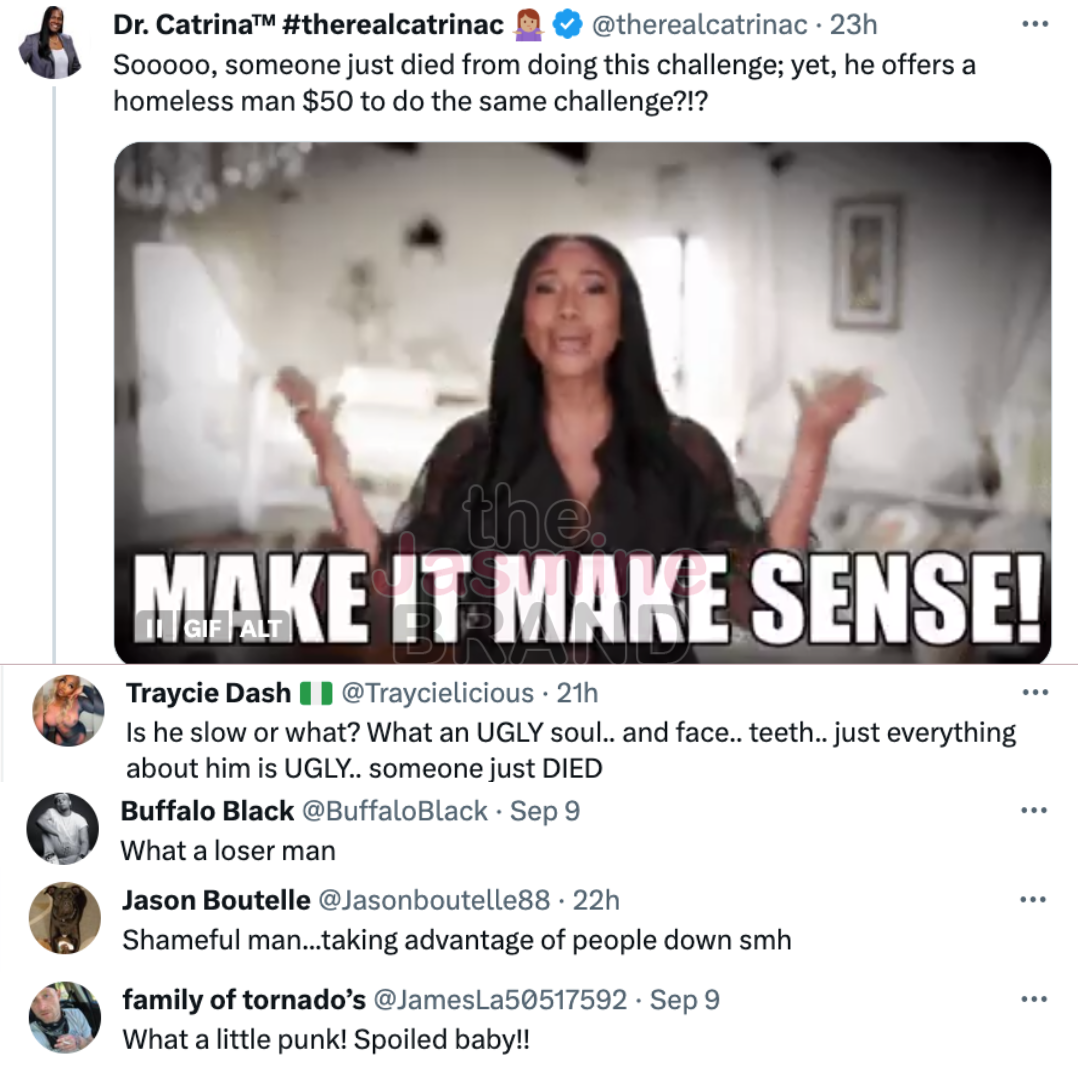Viewport: 1080px width, 1080px height.
Task: Open Traycie Dash's profile avatar
Action: [x=68, y=711]
